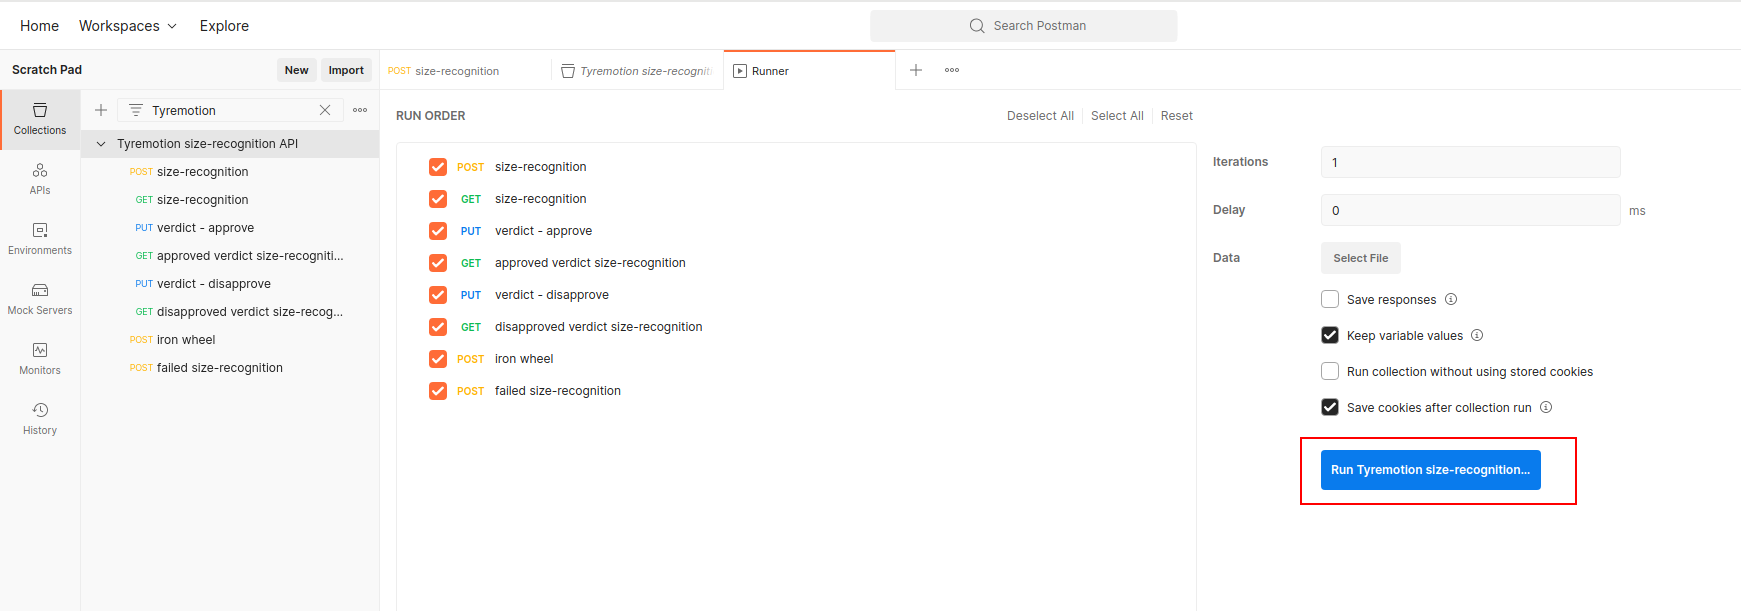Click the plus icon to create new collection
This screenshot has height=611, width=1741.
pos(101,110)
